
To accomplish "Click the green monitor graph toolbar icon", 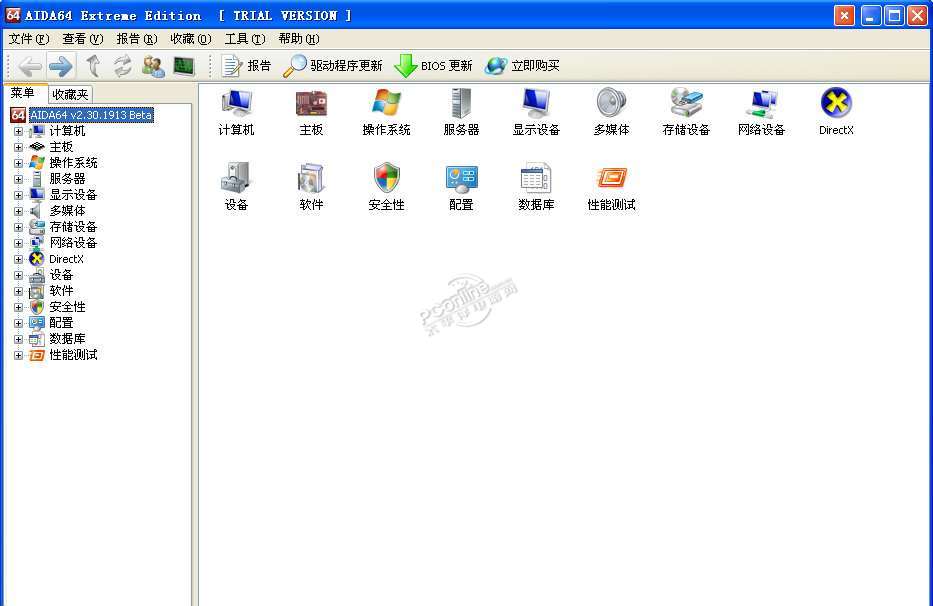I will (x=184, y=65).
